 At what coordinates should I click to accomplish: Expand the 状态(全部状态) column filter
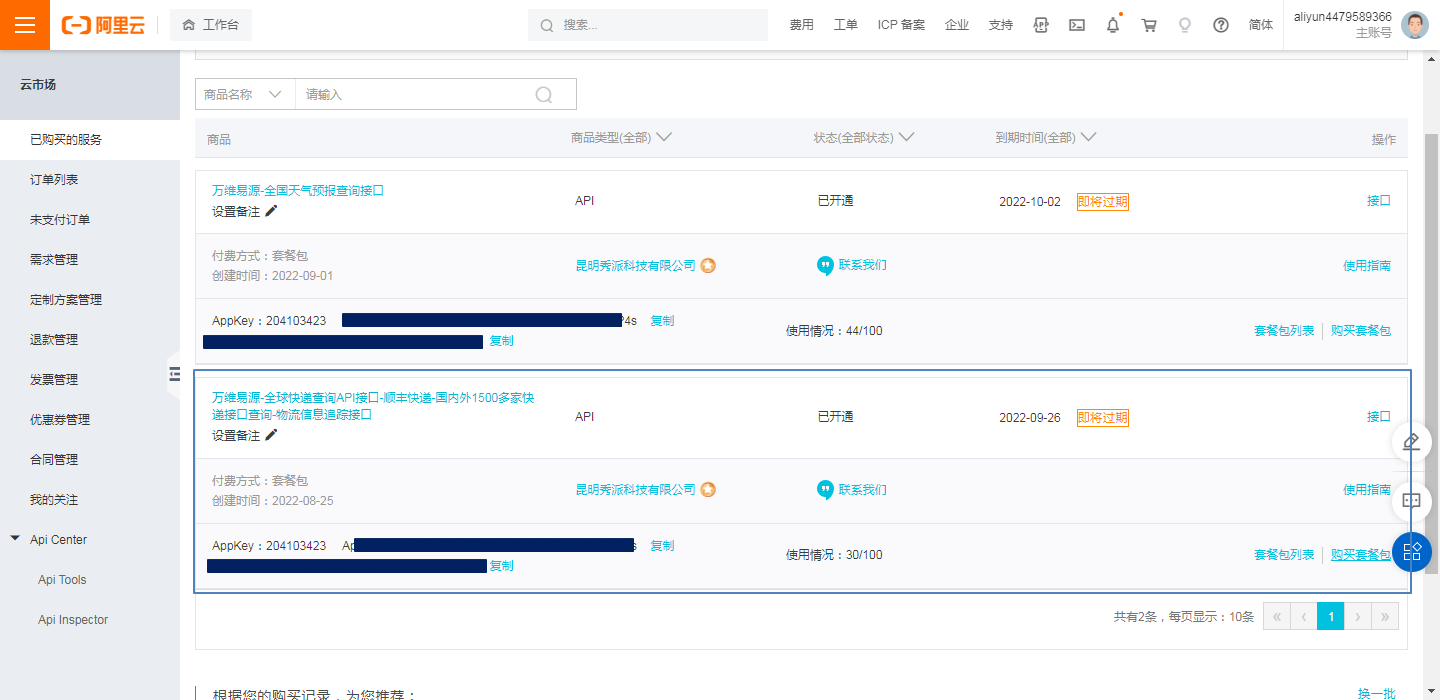pyautogui.click(x=863, y=138)
